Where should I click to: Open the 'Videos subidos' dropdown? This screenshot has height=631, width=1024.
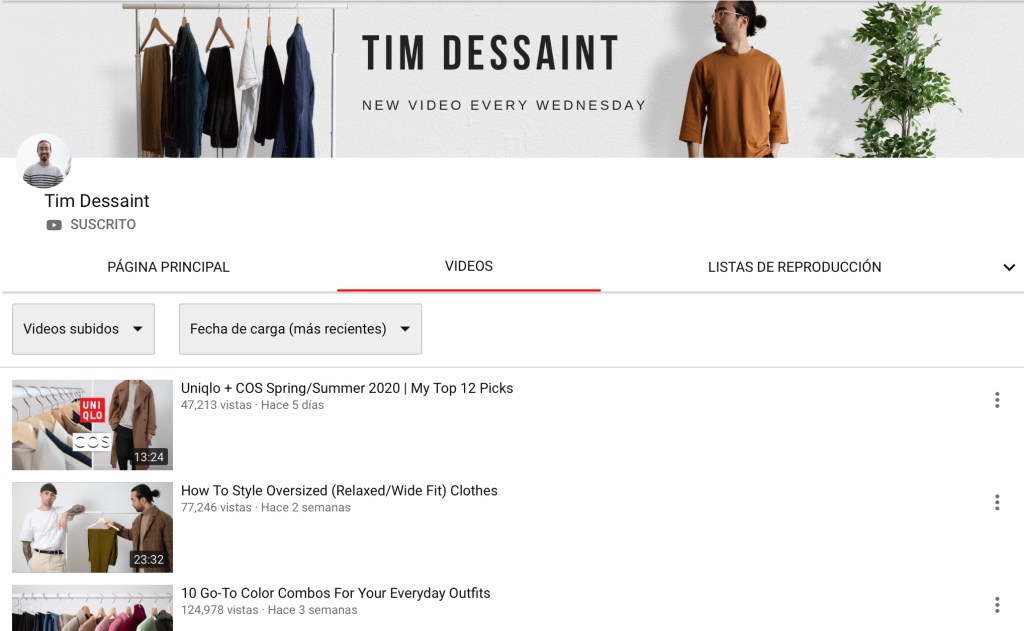tap(83, 329)
